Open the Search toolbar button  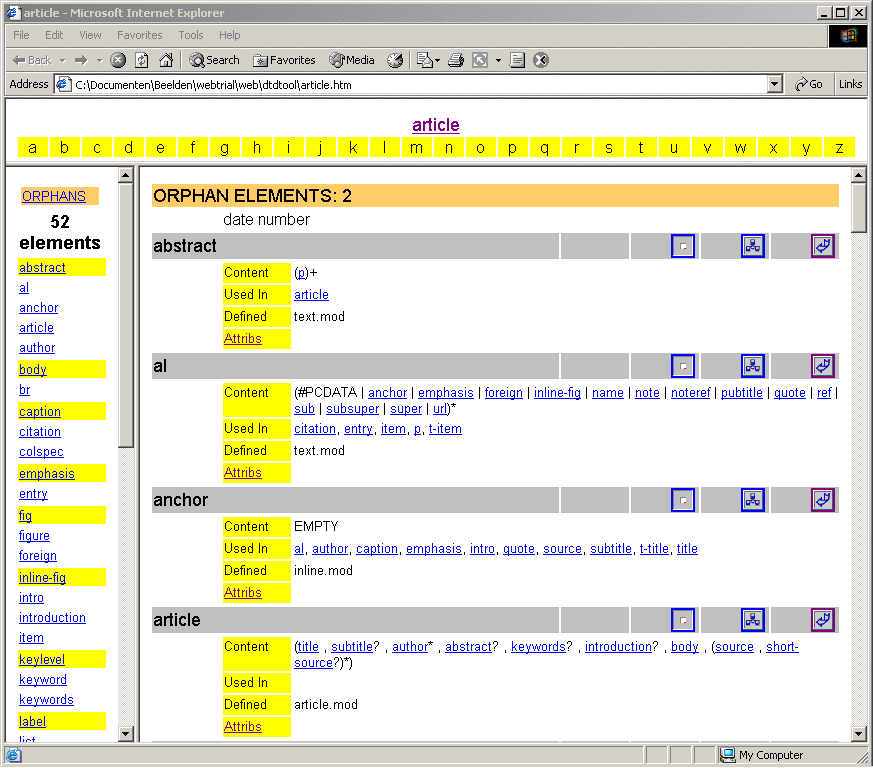tap(214, 60)
